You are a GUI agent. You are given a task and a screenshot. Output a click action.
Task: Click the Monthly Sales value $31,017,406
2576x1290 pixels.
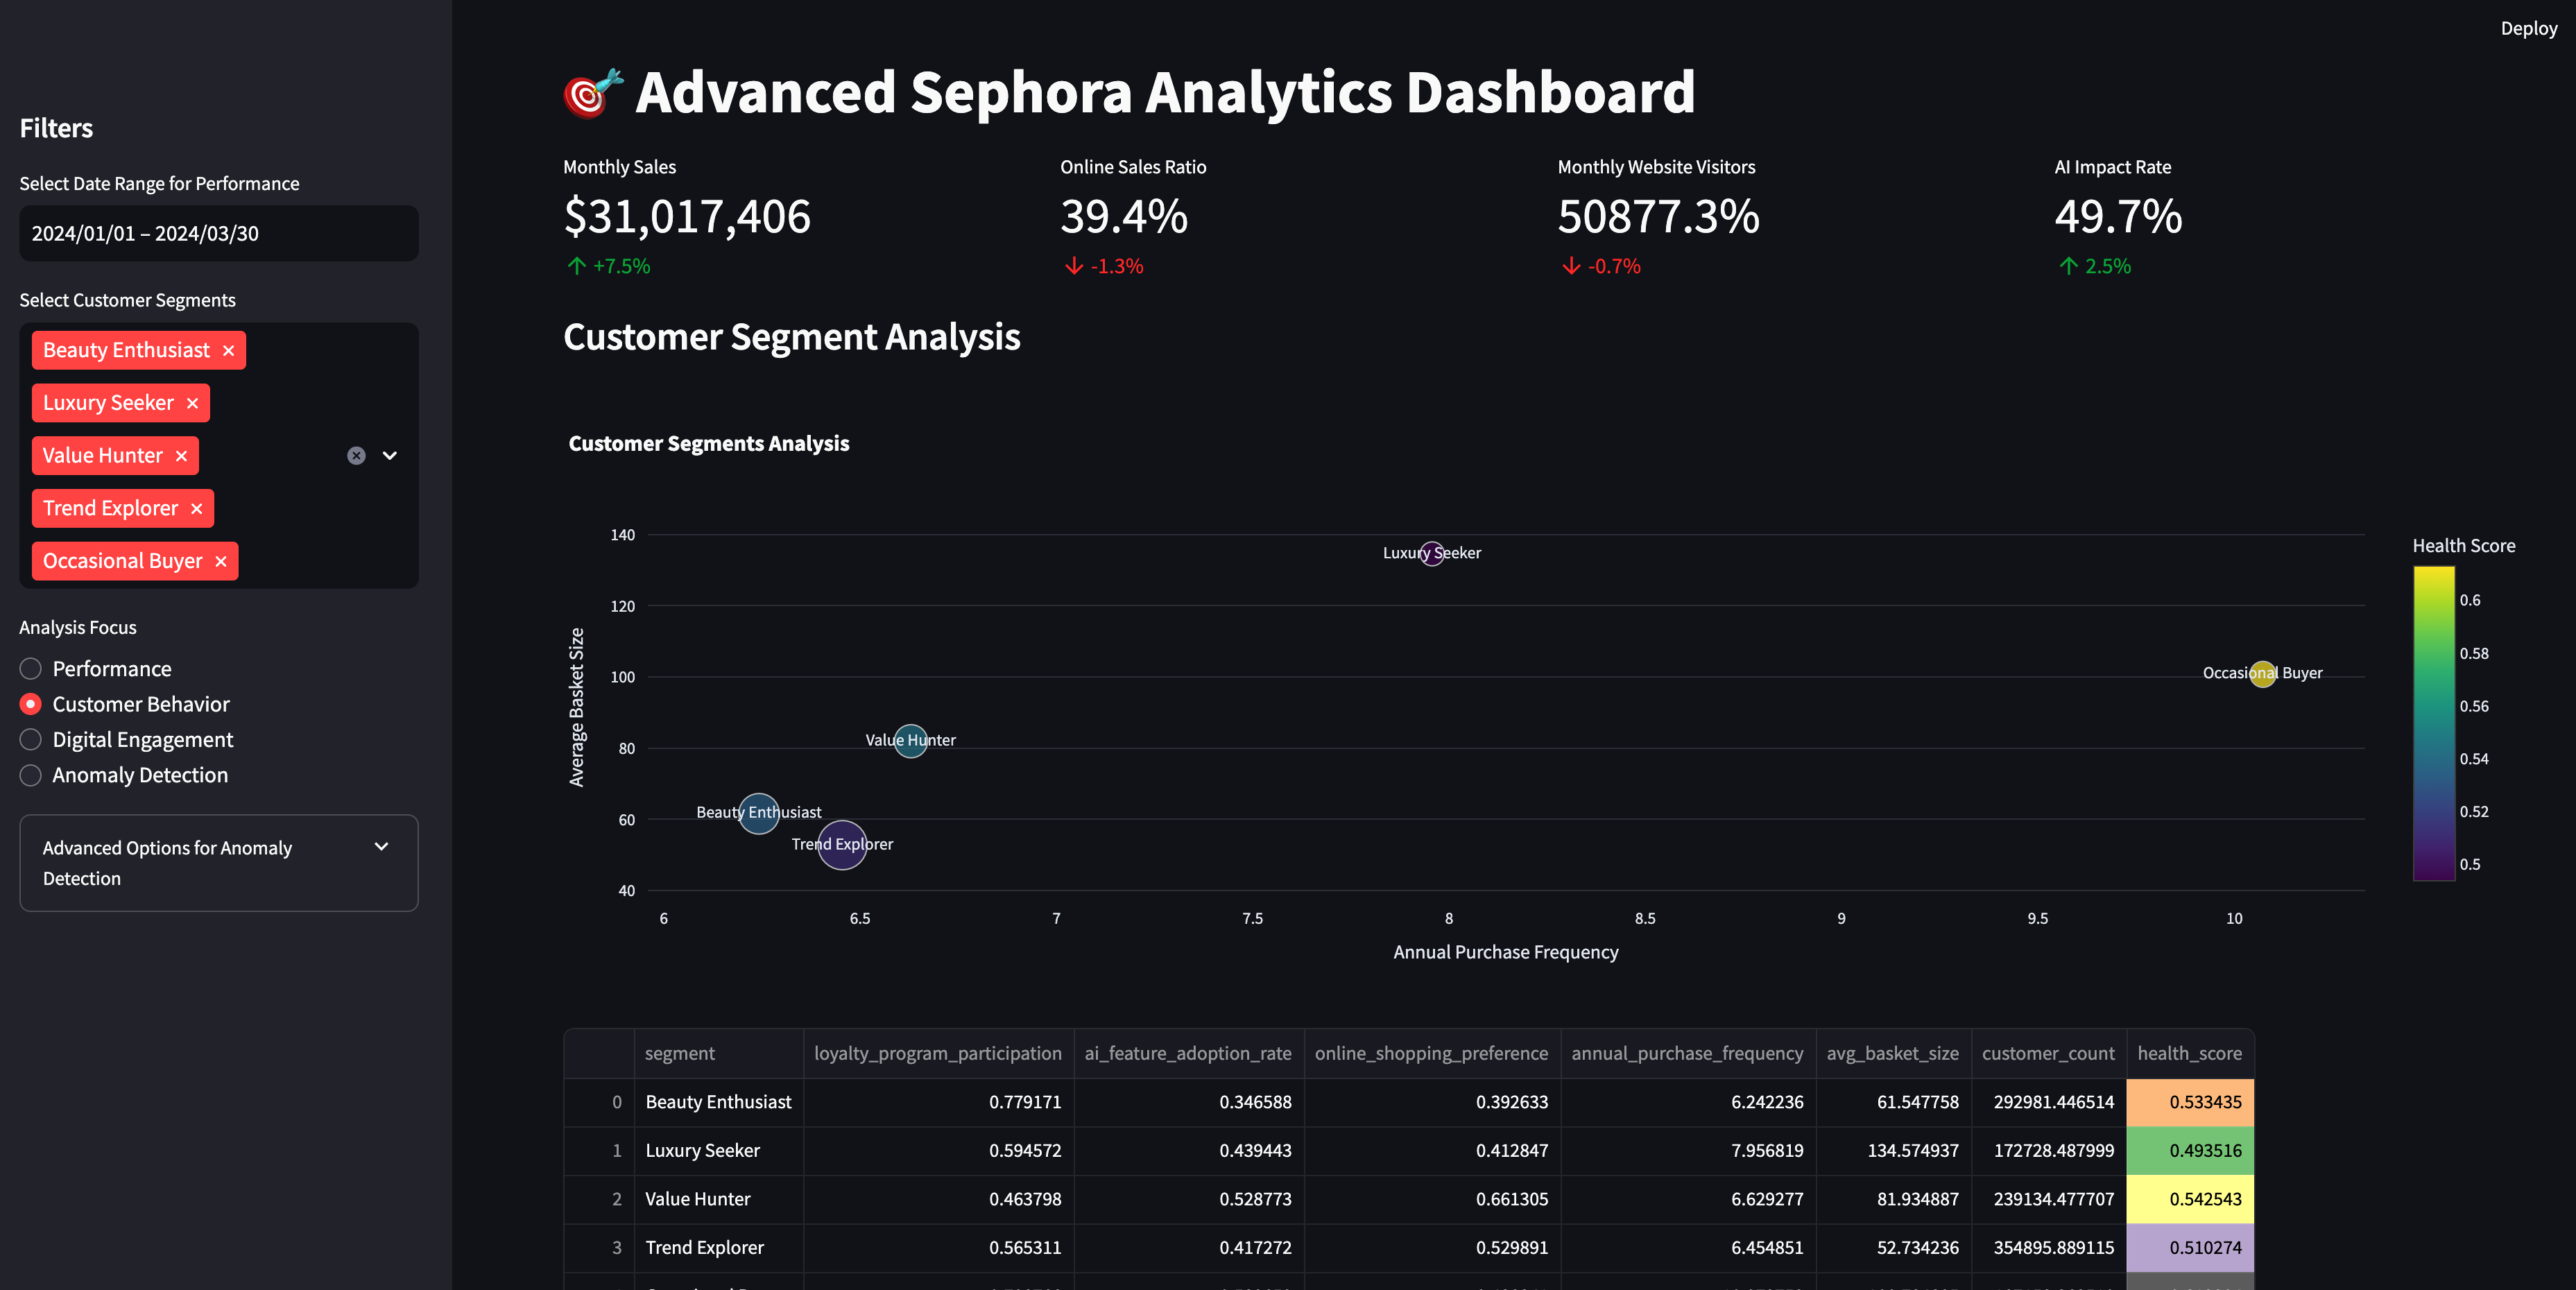687,217
